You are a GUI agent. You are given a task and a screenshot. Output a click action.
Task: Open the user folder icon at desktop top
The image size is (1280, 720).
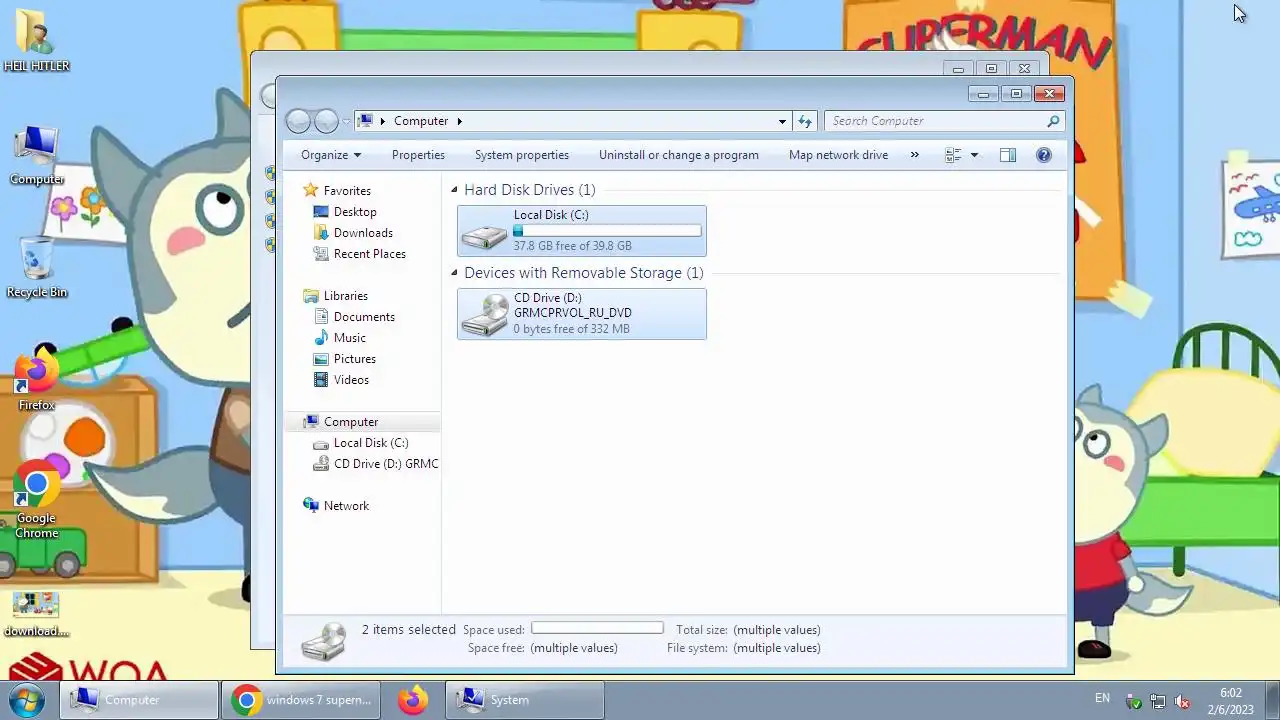tap(37, 41)
